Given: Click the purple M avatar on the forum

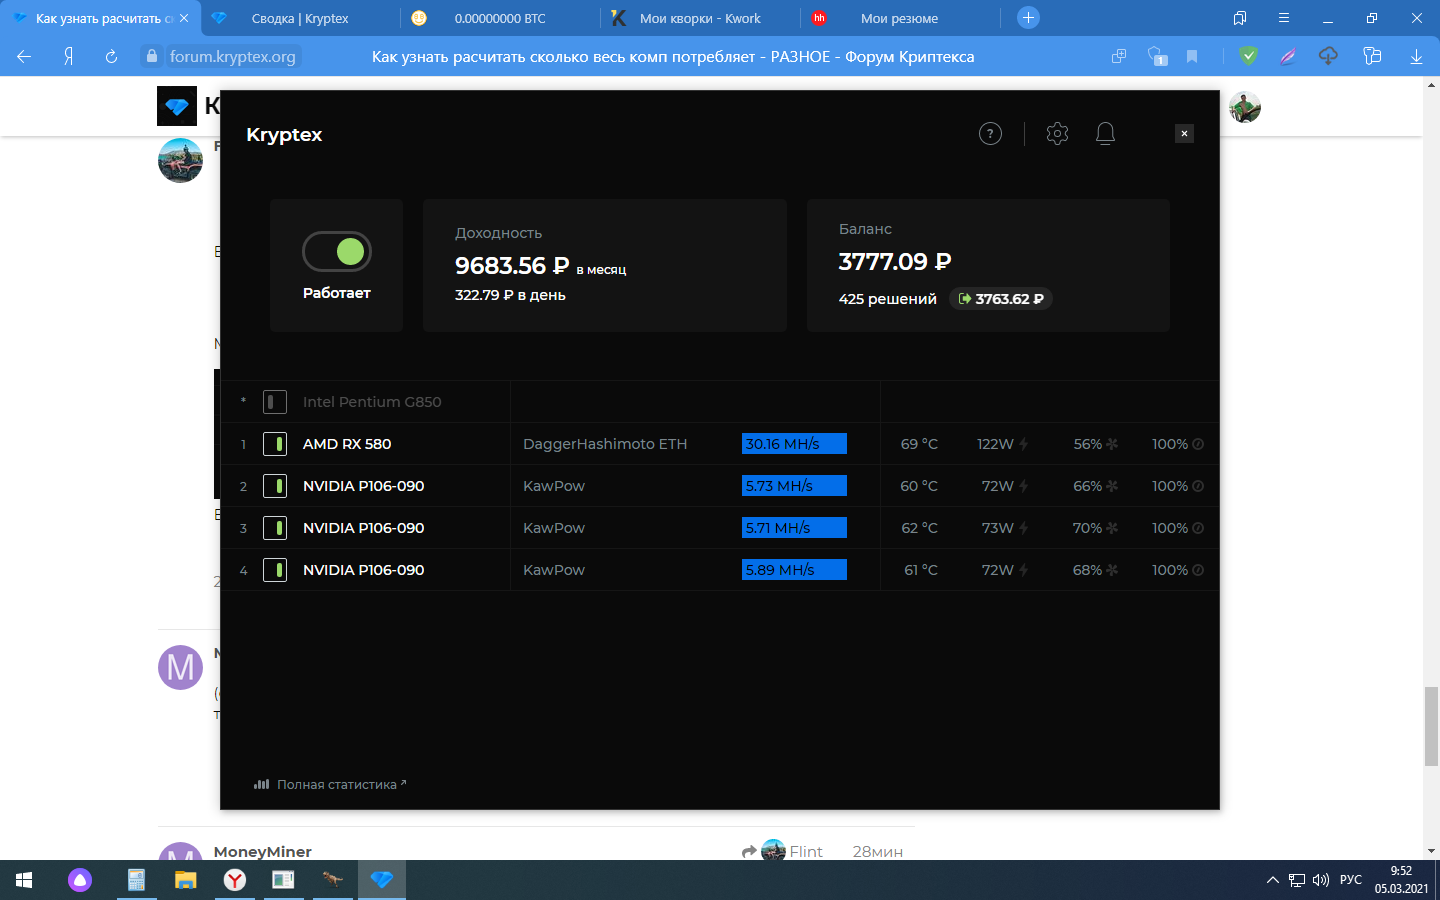Looking at the screenshot, I should 180,667.
